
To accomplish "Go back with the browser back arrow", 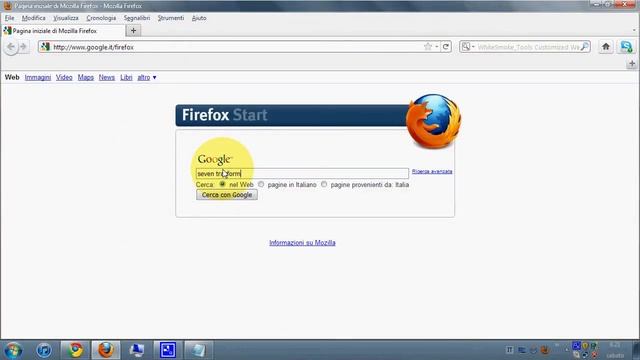I will point(11,47).
